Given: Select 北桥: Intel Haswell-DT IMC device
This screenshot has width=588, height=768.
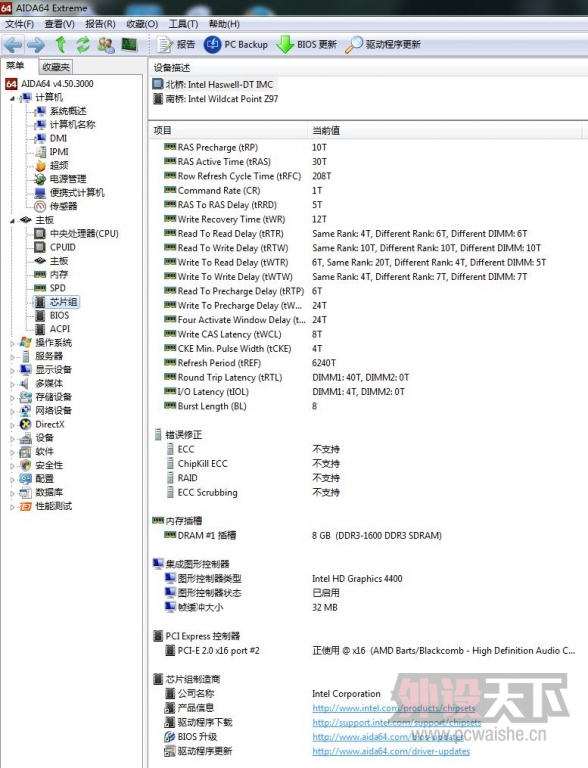Looking at the screenshot, I should coord(213,84).
